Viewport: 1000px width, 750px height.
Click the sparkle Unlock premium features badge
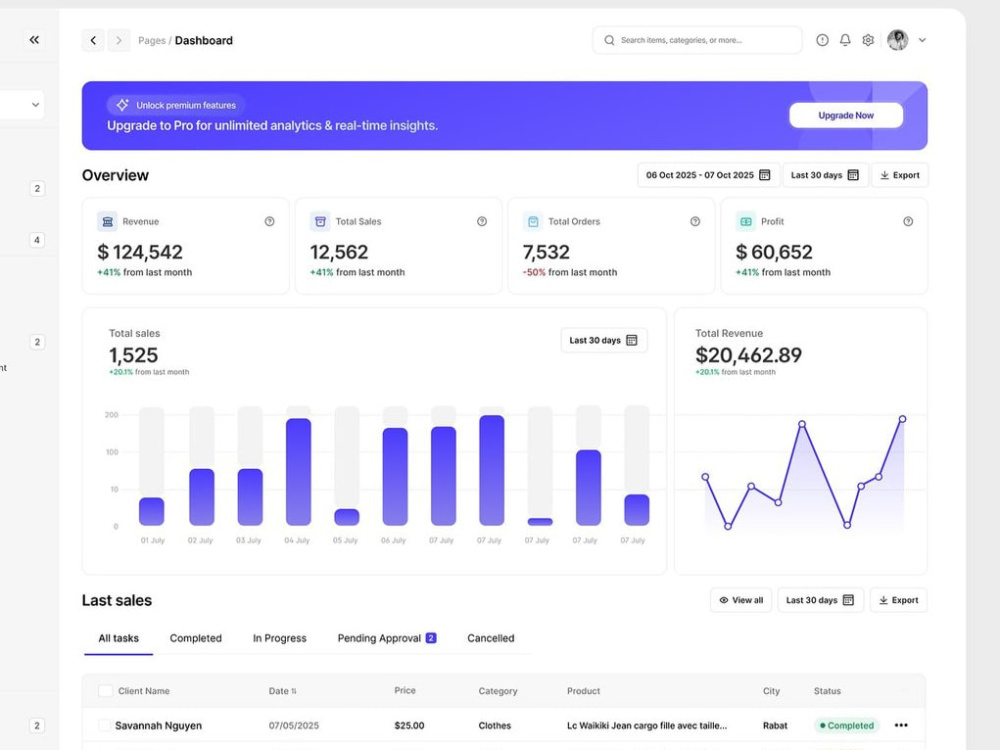175,105
